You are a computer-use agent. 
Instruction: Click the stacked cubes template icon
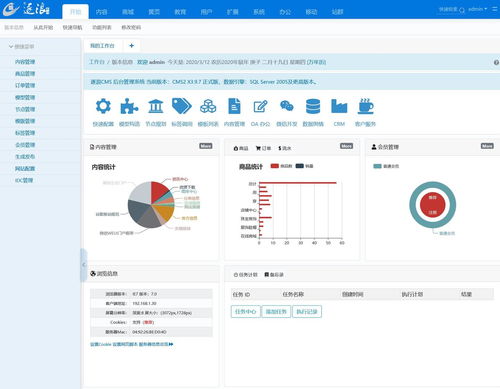click(208, 107)
